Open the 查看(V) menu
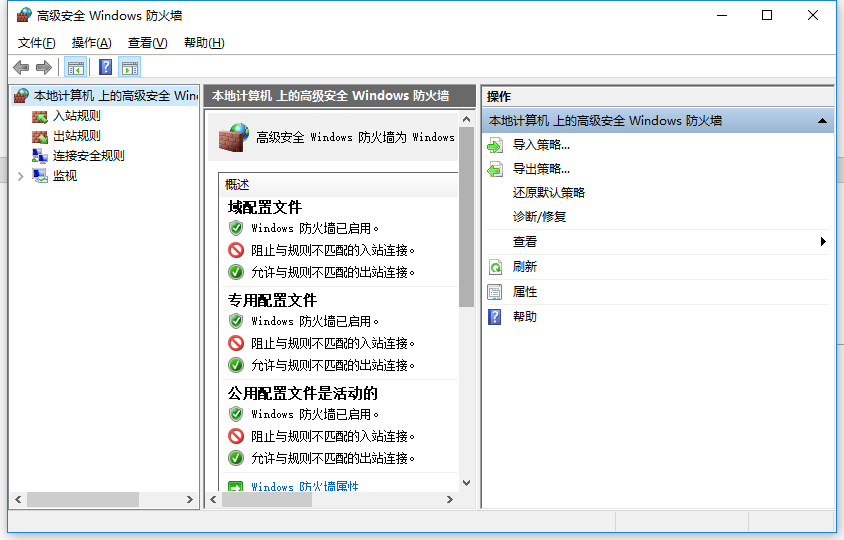The height and width of the screenshot is (540, 844). (x=147, y=43)
